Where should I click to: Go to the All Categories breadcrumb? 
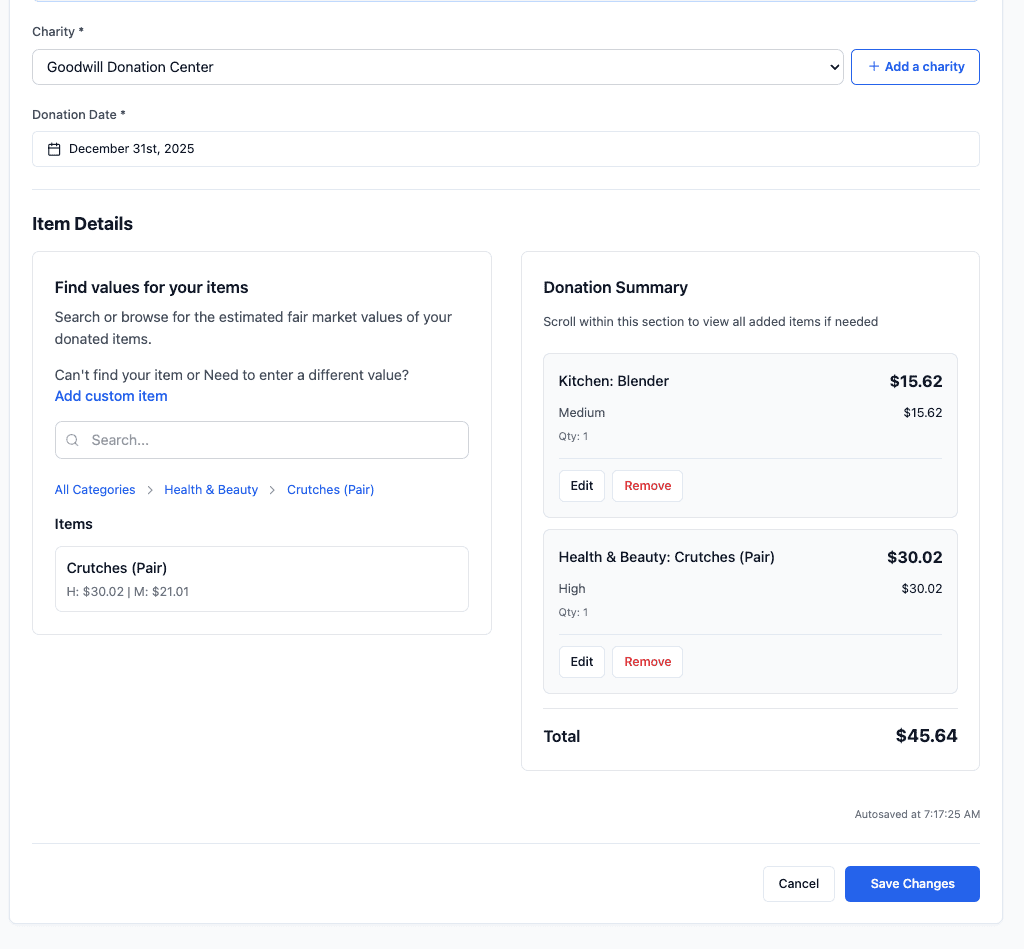(x=95, y=490)
